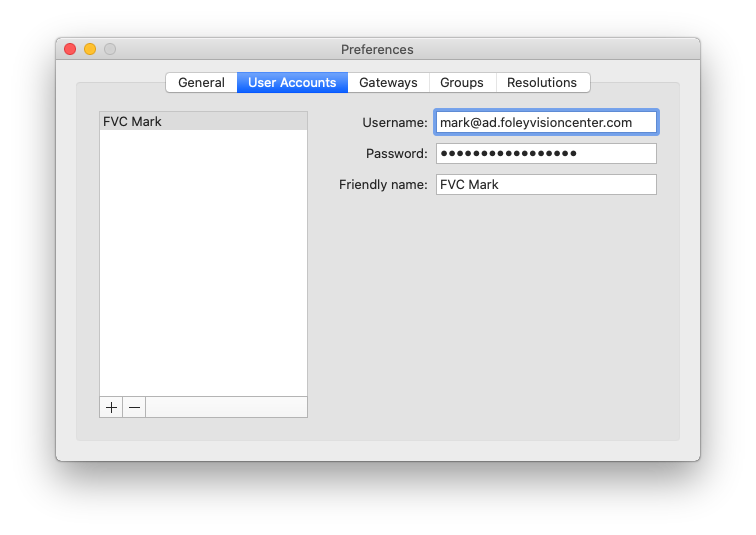Viewport: 756px width, 535px height.
Task: Click the Preferences window title
Action: click(377, 49)
